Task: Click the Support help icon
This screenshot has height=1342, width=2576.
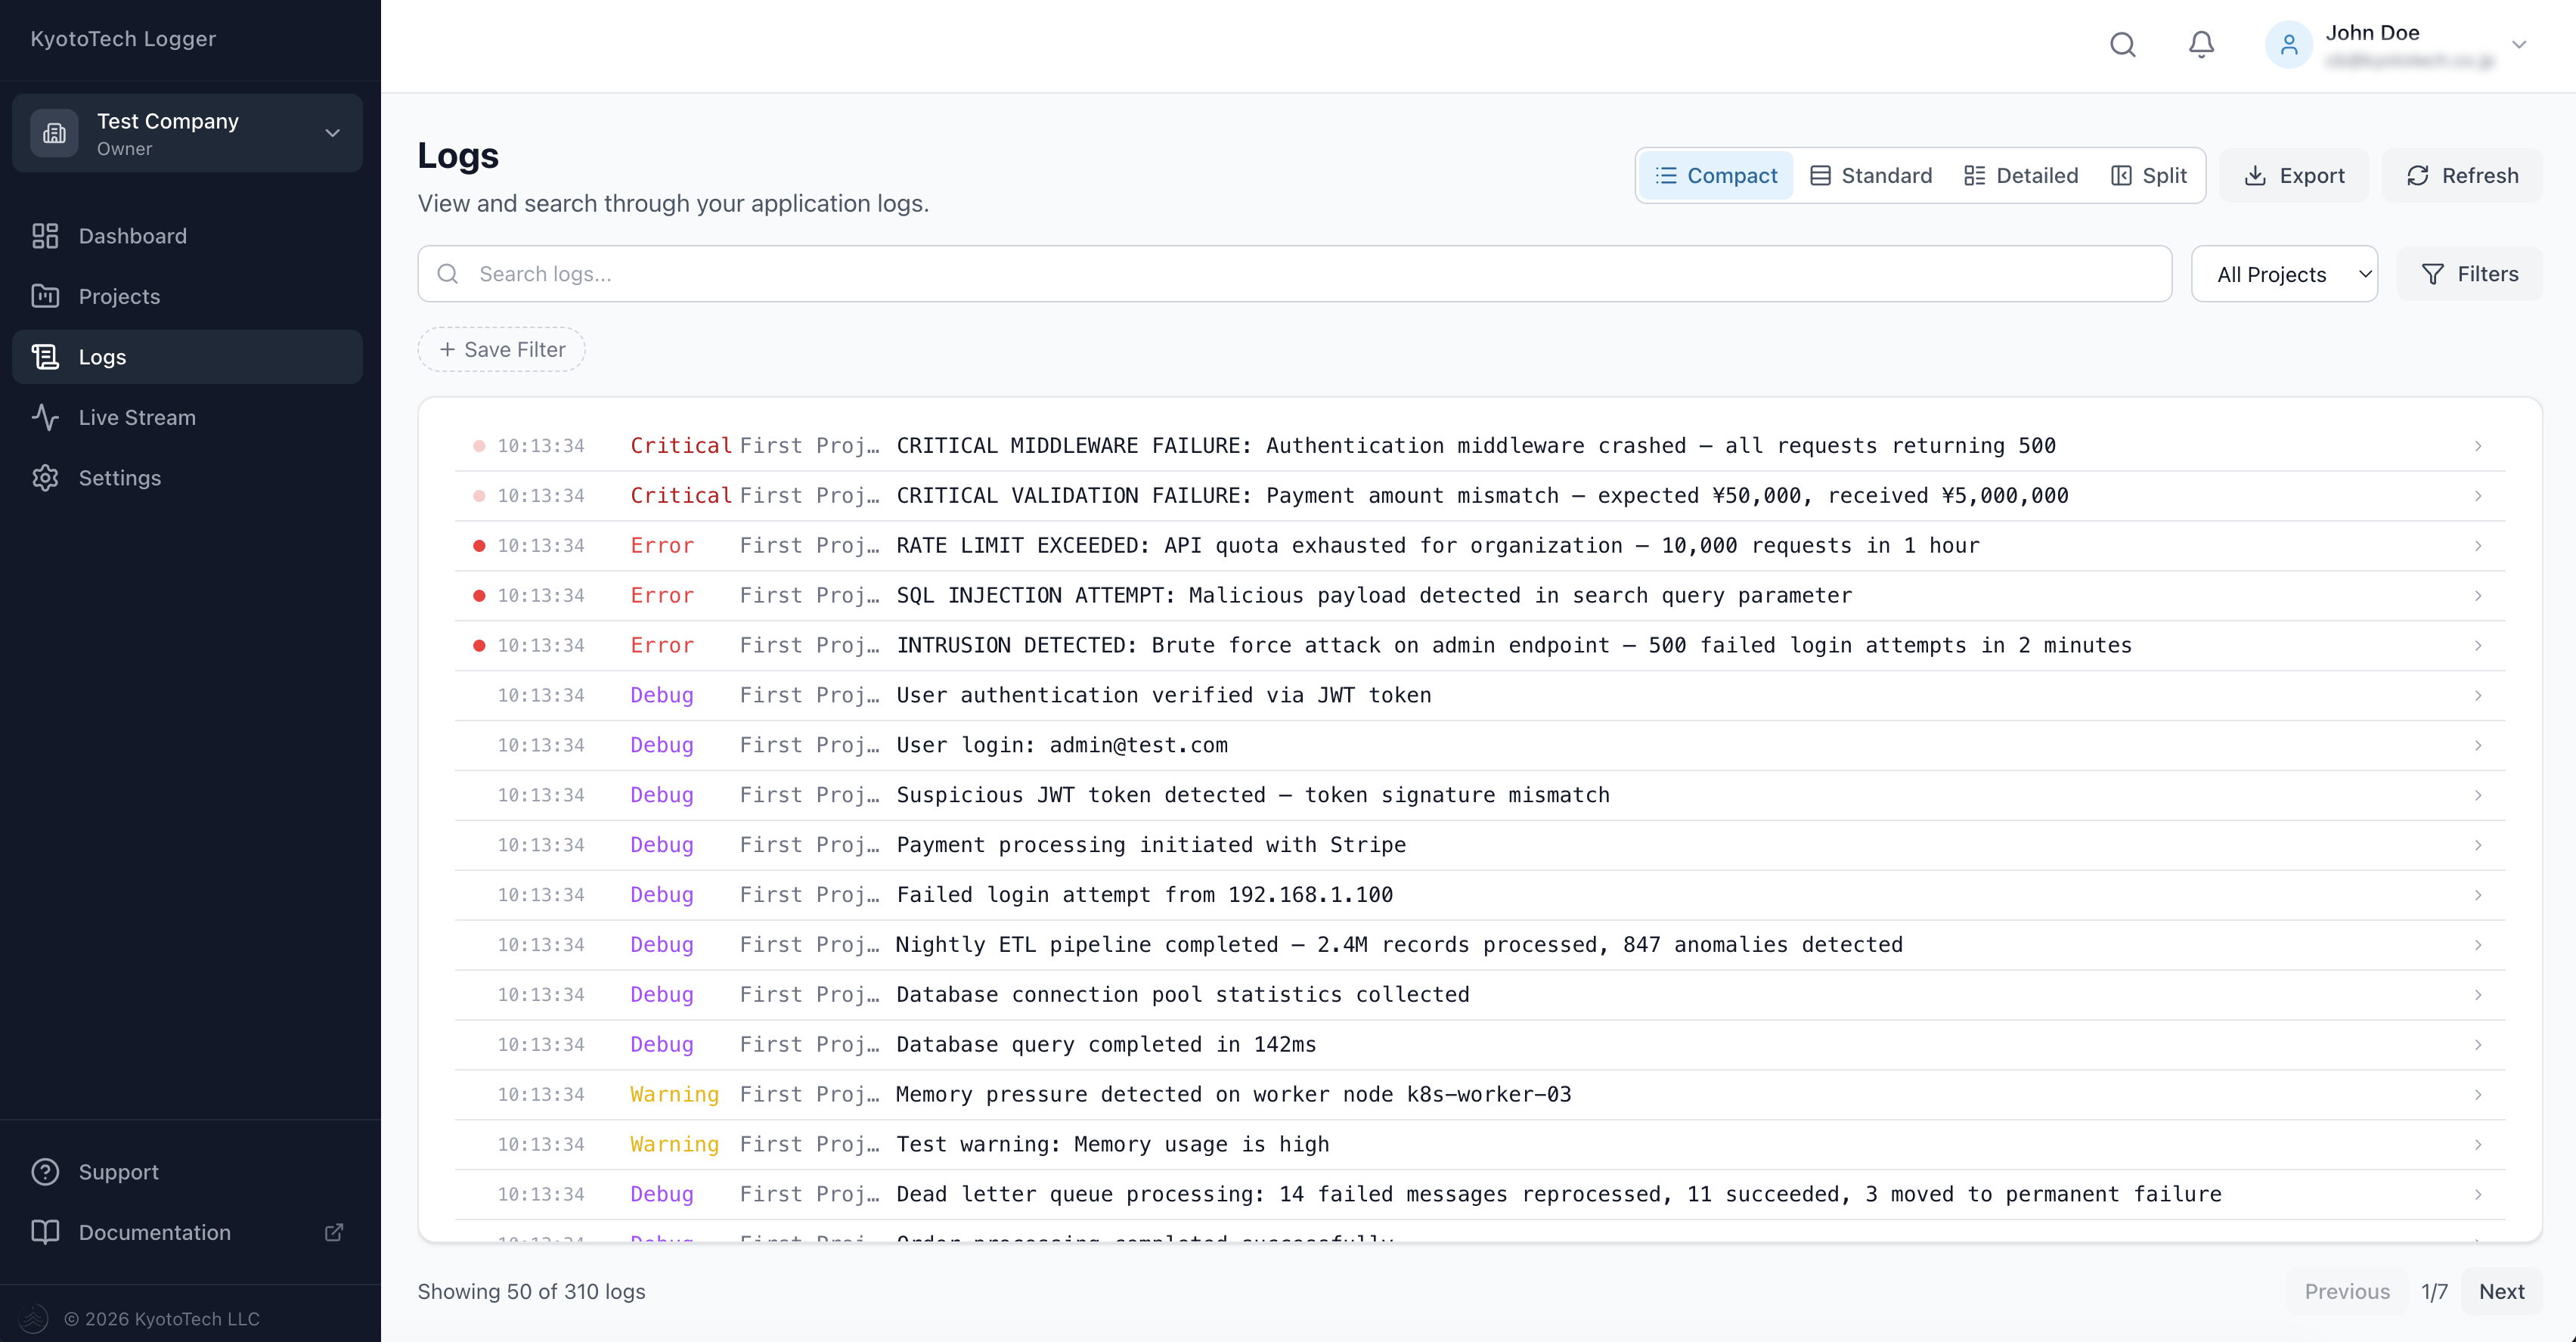Action: (45, 1172)
